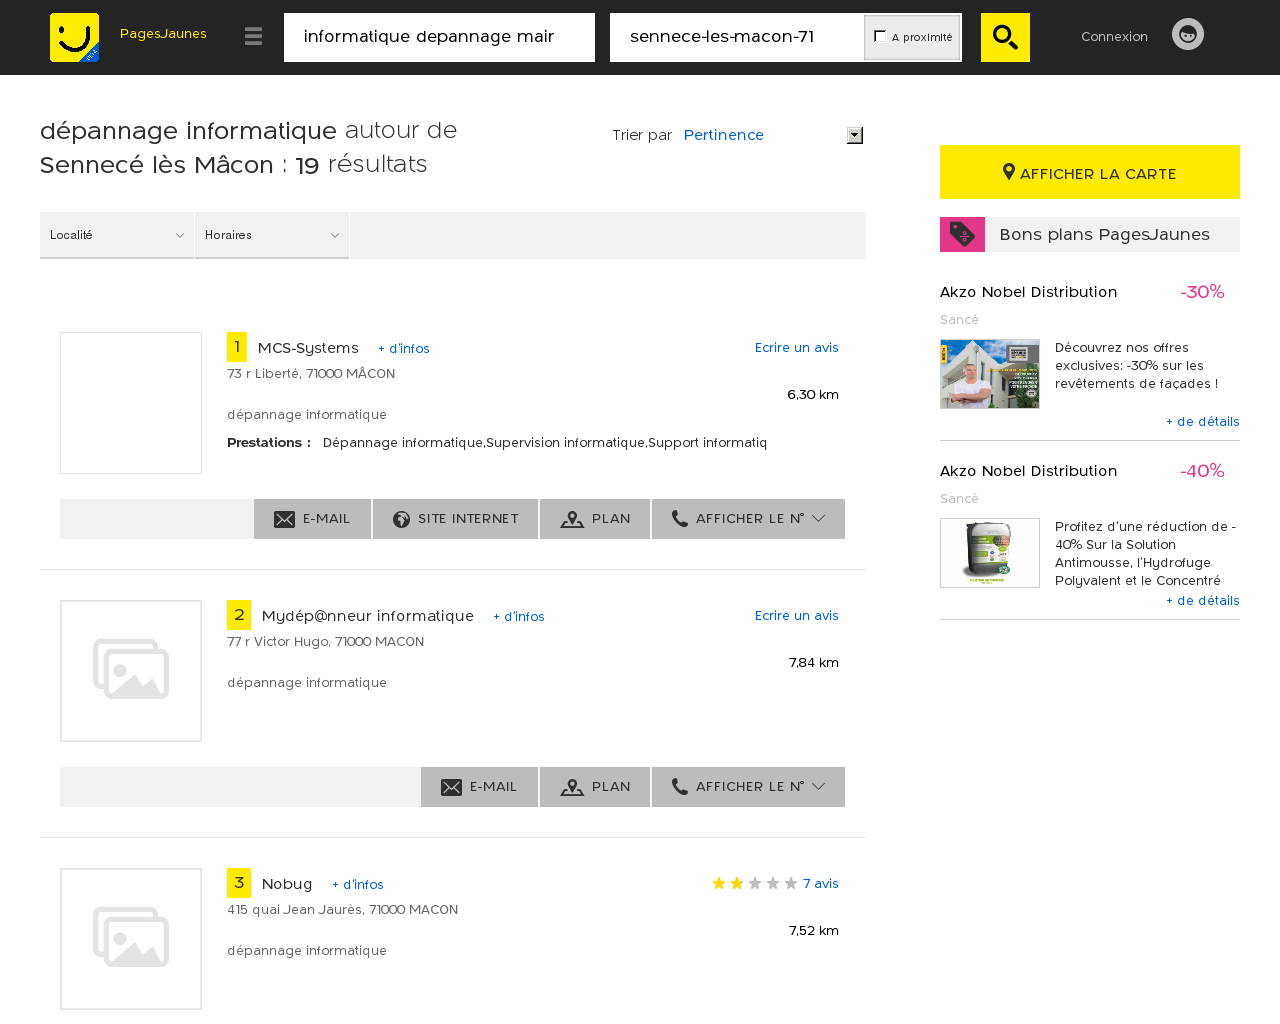1280x1024 pixels.
Task: Click the yellow result number 3 badge
Action: pyautogui.click(x=239, y=883)
